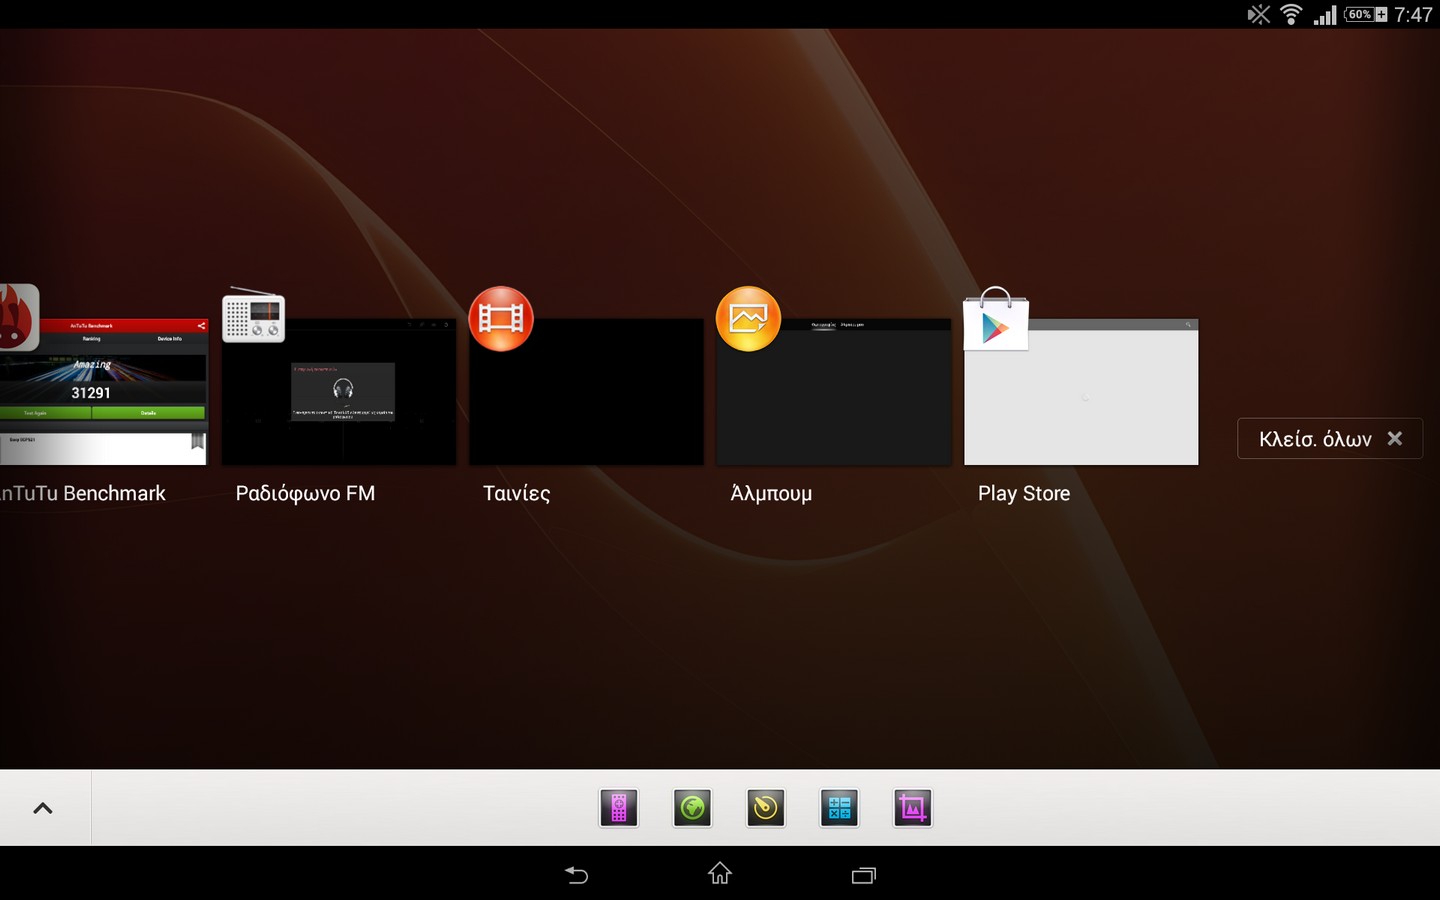Tap the 7:47 clock in status bar
Screen dimensions: 1440x900
(x=1413, y=14)
